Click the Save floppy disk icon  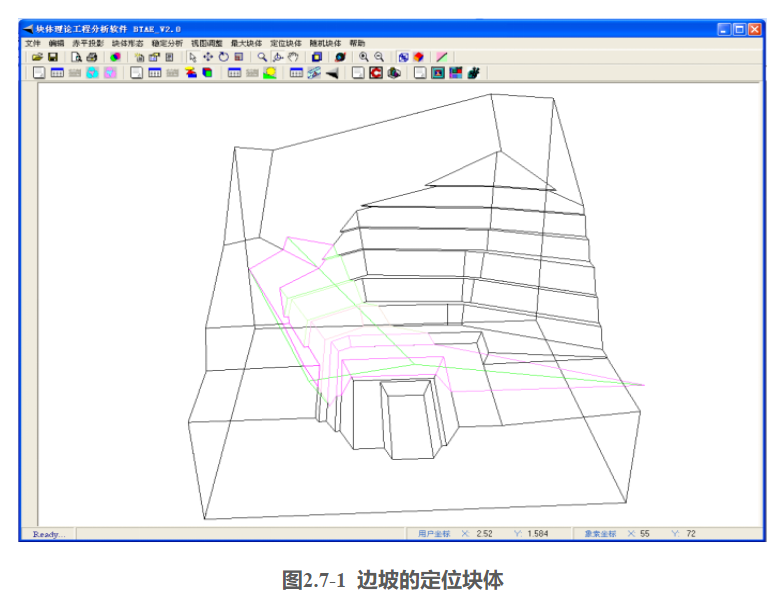[53, 58]
